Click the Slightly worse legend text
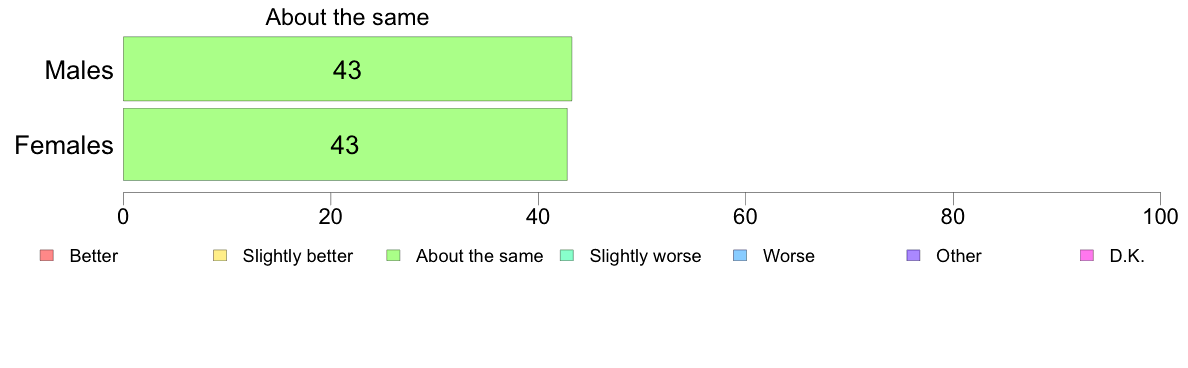Screen dimensions: 1188x368 646,256
